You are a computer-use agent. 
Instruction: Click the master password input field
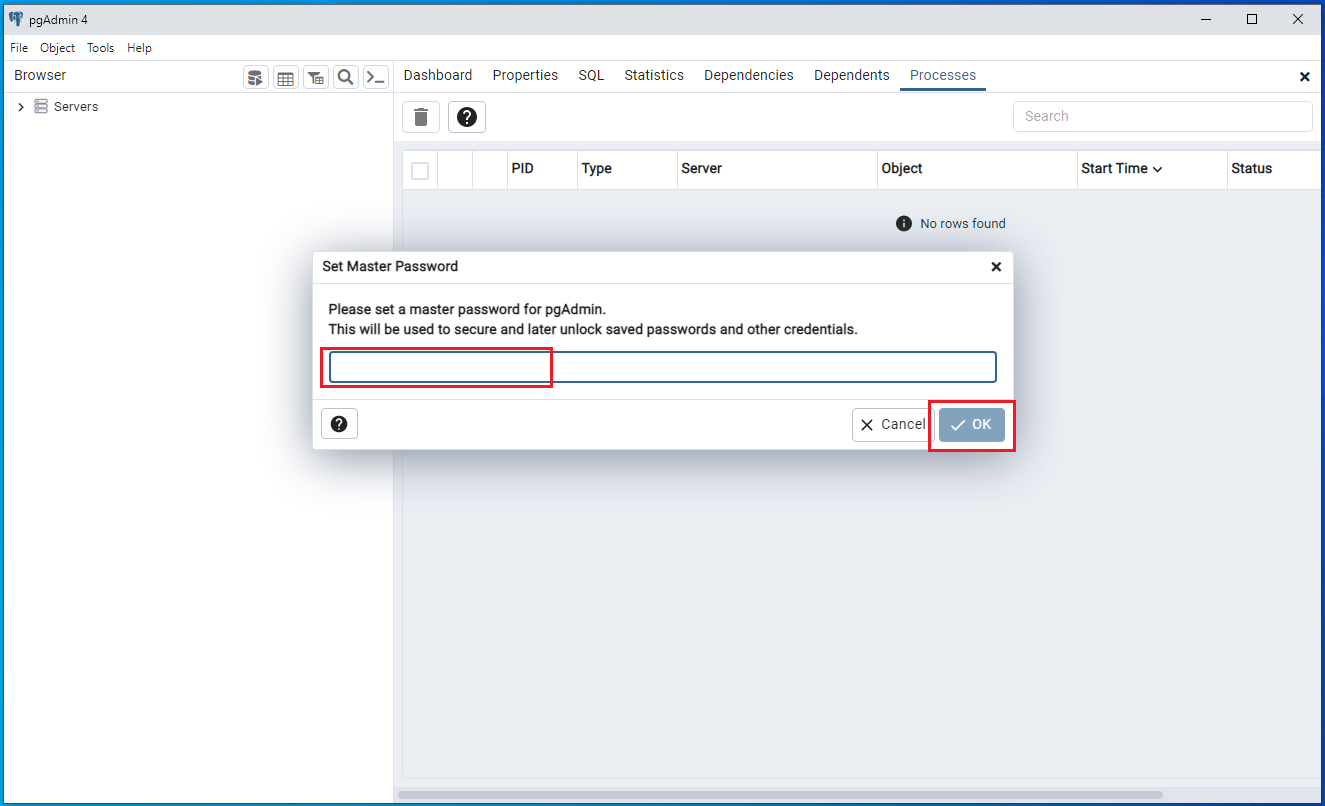click(663, 367)
